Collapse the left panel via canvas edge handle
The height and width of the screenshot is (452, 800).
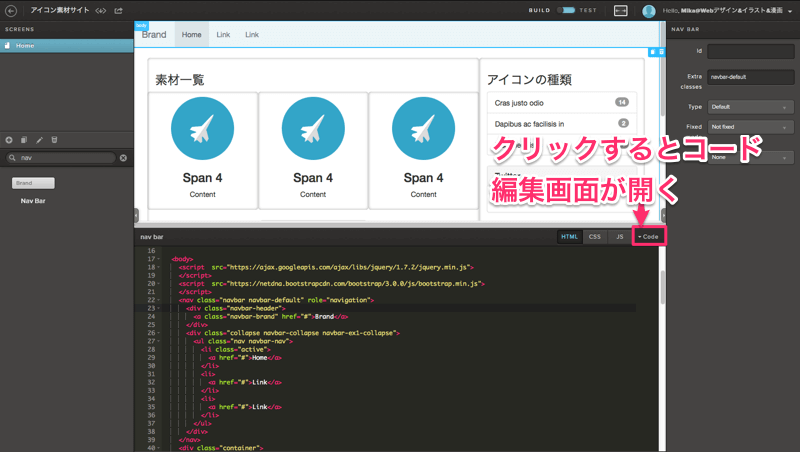(x=136, y=215)
